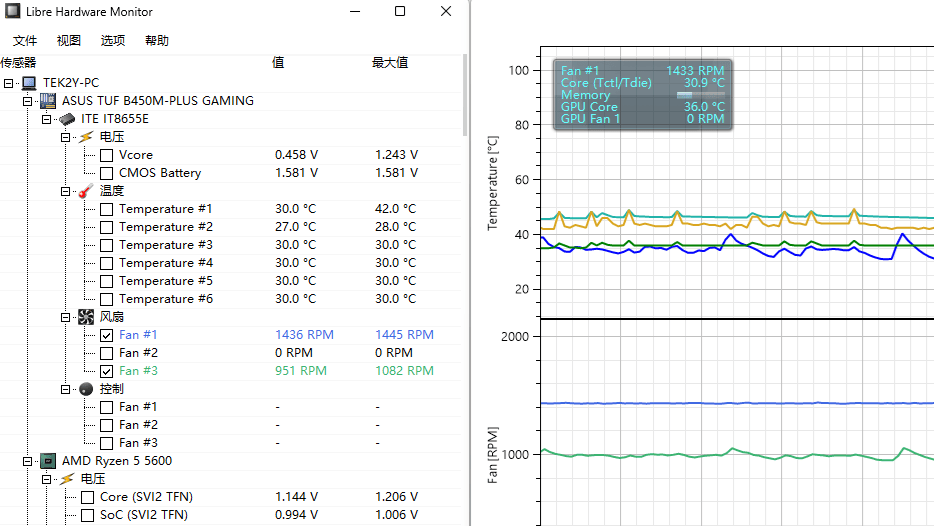Enable Temperature #2 checkbox
This screenshot has height=526, width=934.
click(107, 227)
